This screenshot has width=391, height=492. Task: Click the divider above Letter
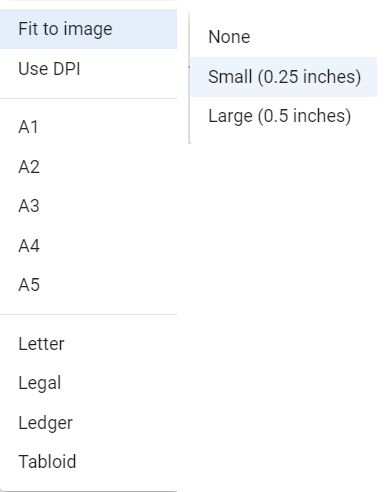point(88,314)
